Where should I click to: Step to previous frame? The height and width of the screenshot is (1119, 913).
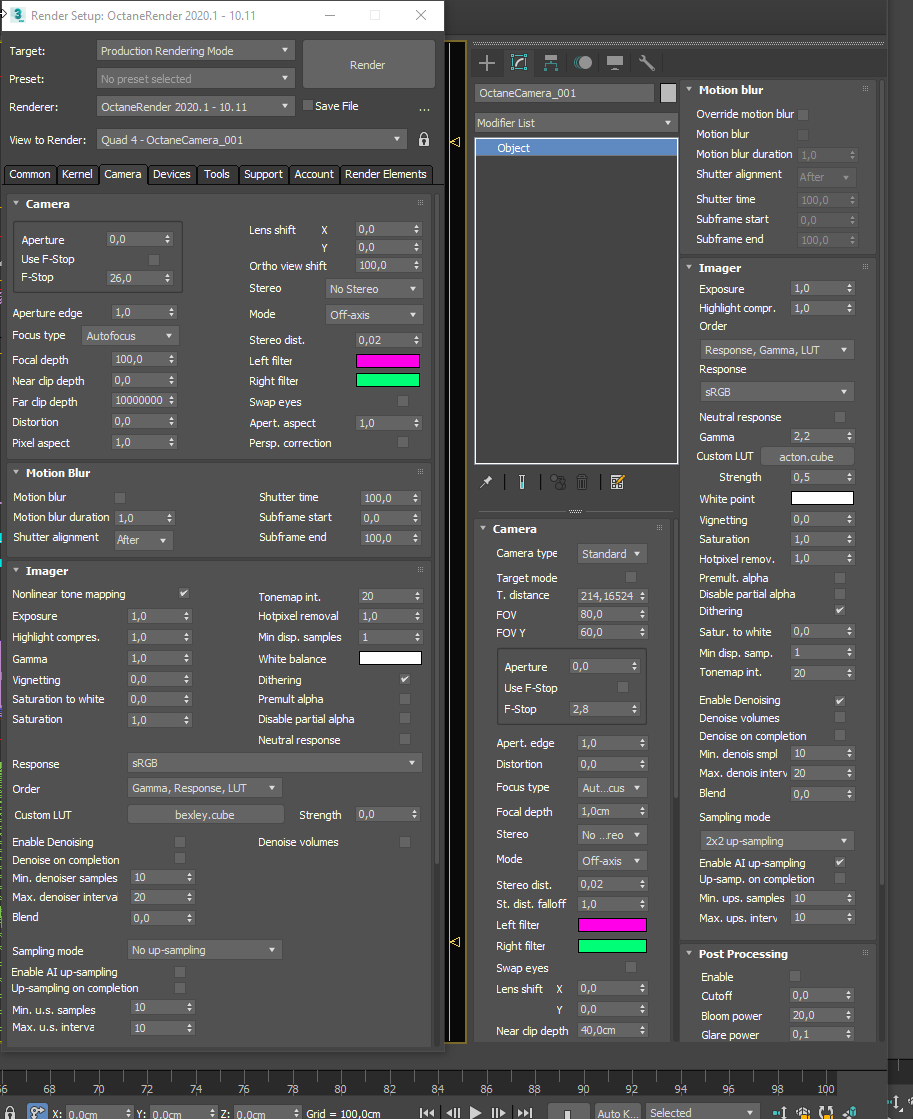(x=453, y=1113)
